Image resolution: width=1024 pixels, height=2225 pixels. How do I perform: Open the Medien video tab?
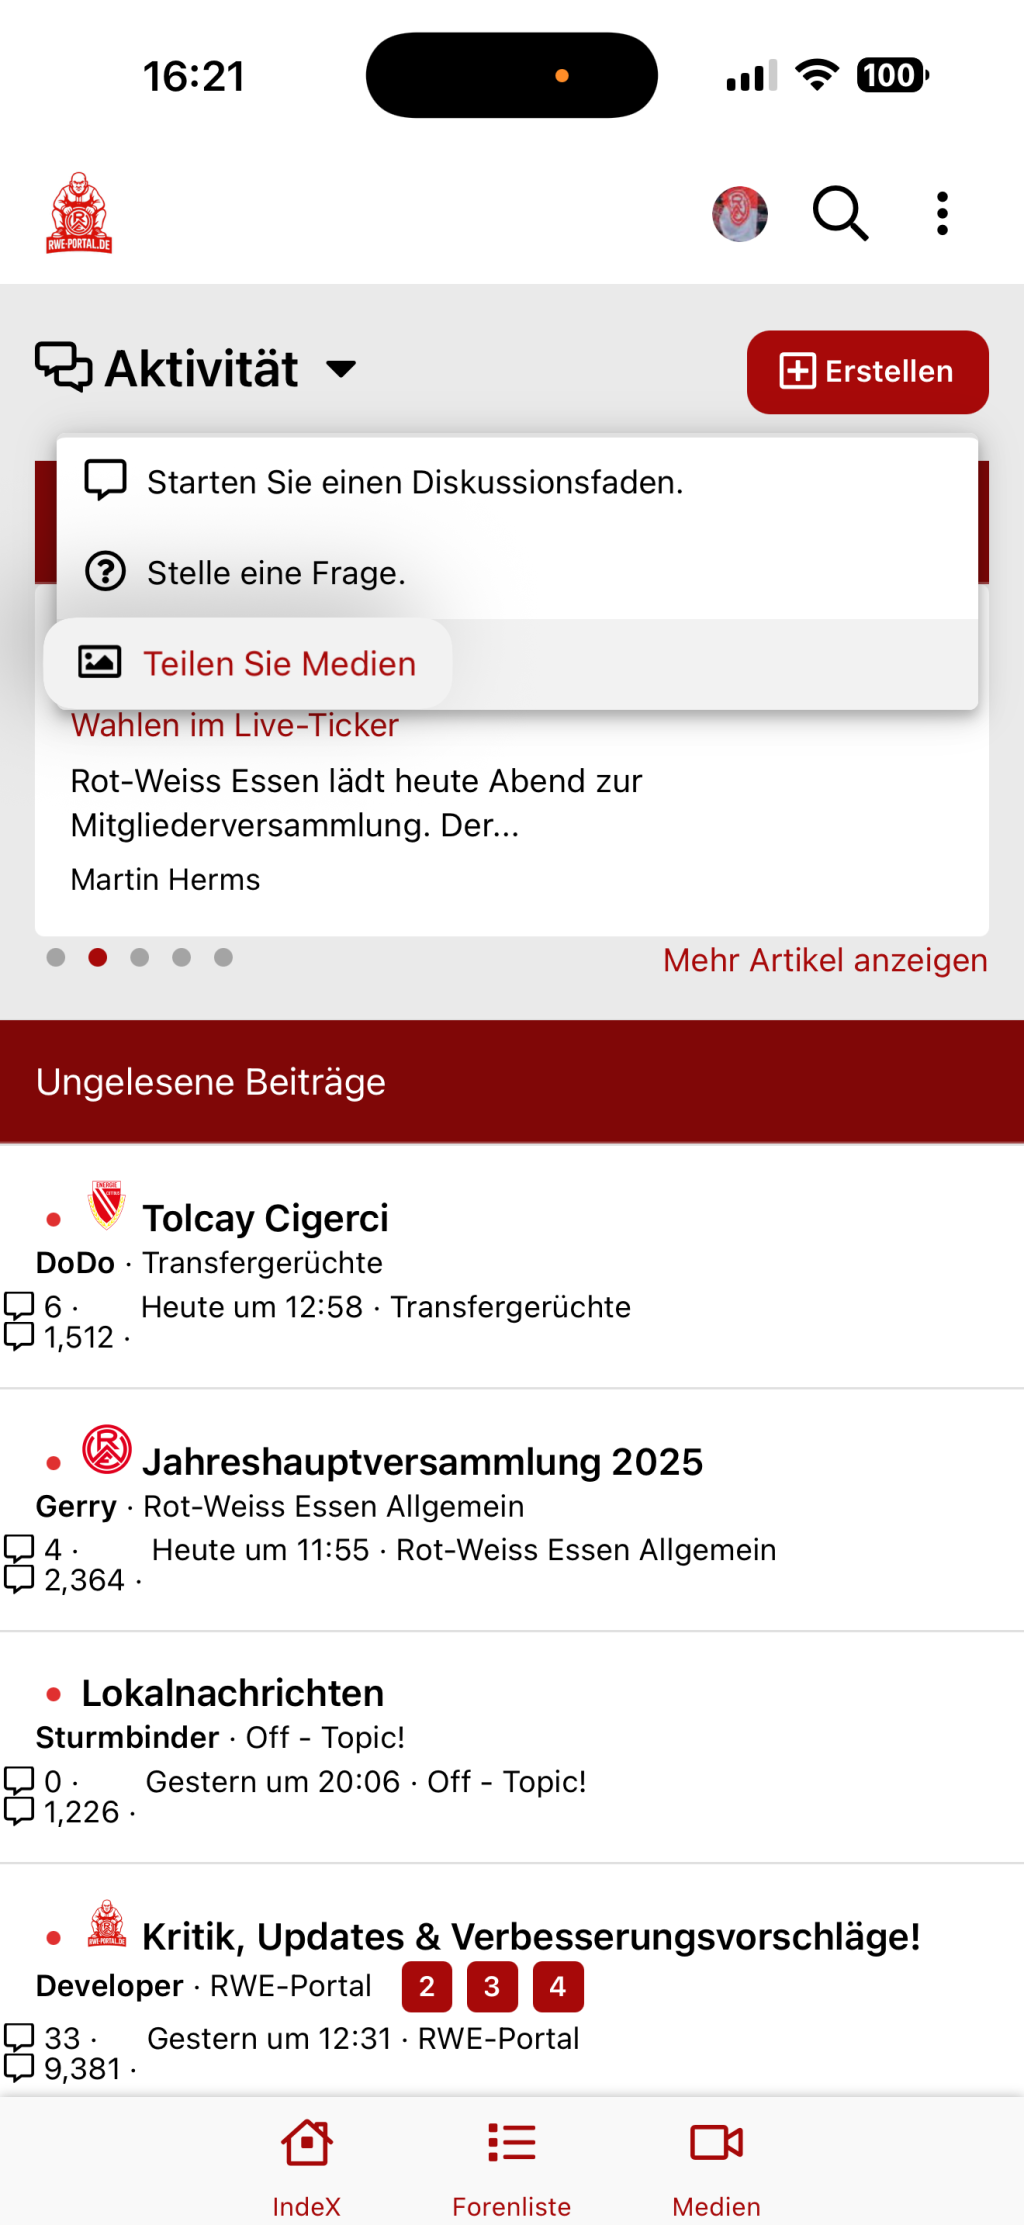pos(716,2164)
